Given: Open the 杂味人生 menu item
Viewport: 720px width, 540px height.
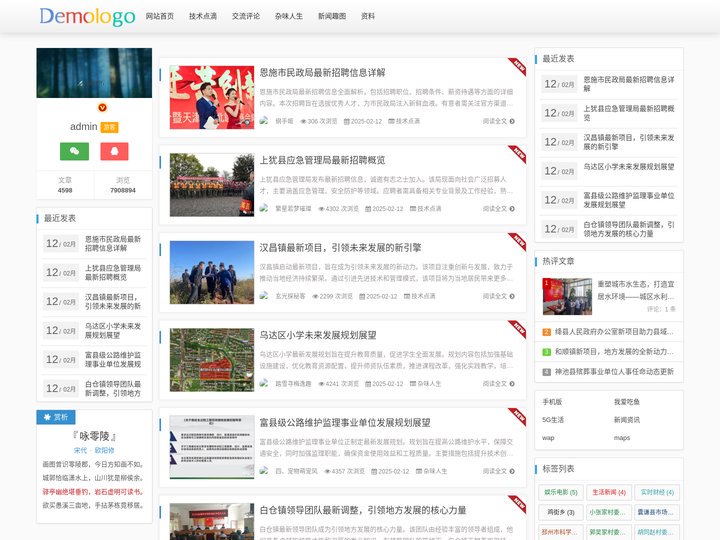Looking at the screenshot, I should point(289,16).
